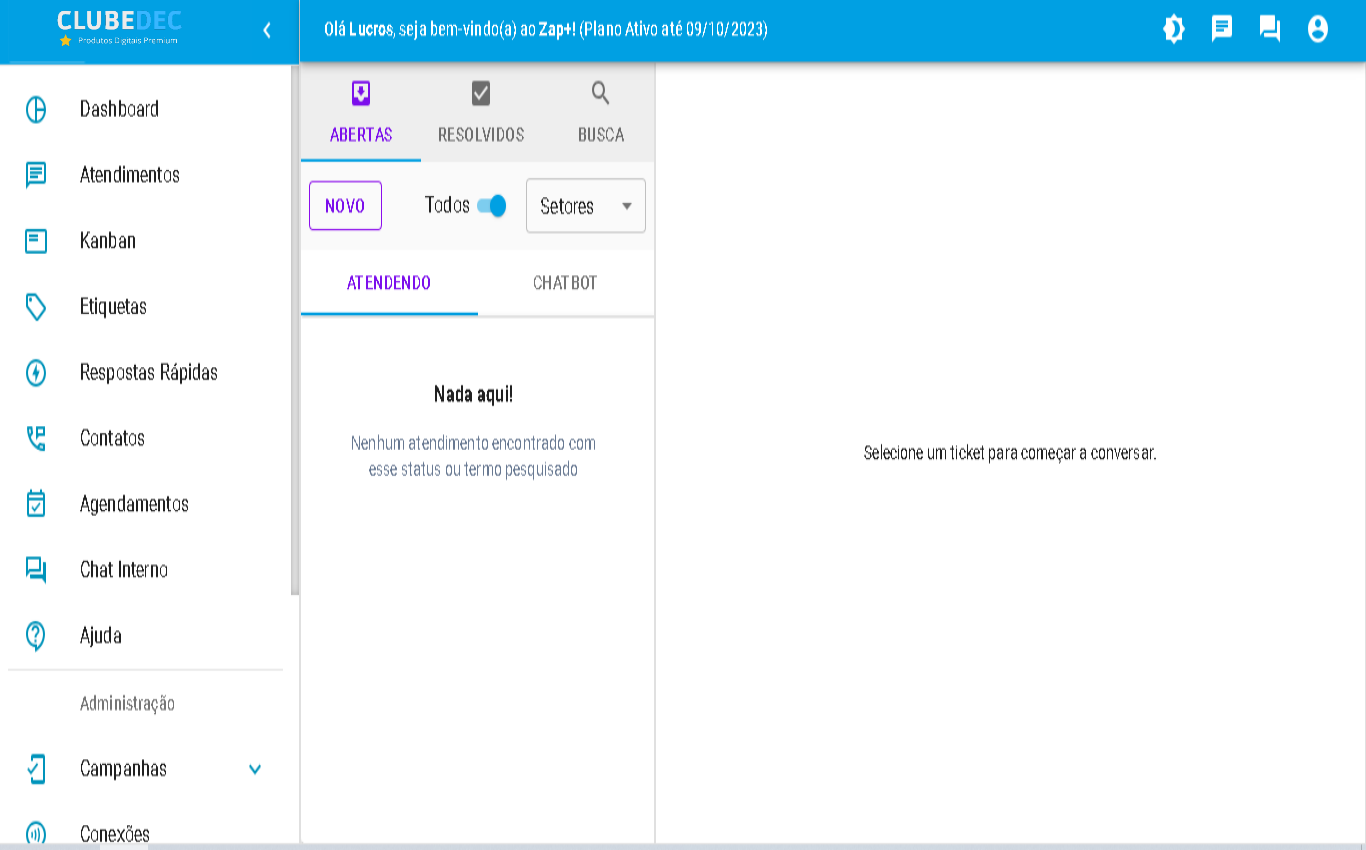Click the NOVO button
Viewport: 1366px width, 850px height.
(x=345, y=206)
